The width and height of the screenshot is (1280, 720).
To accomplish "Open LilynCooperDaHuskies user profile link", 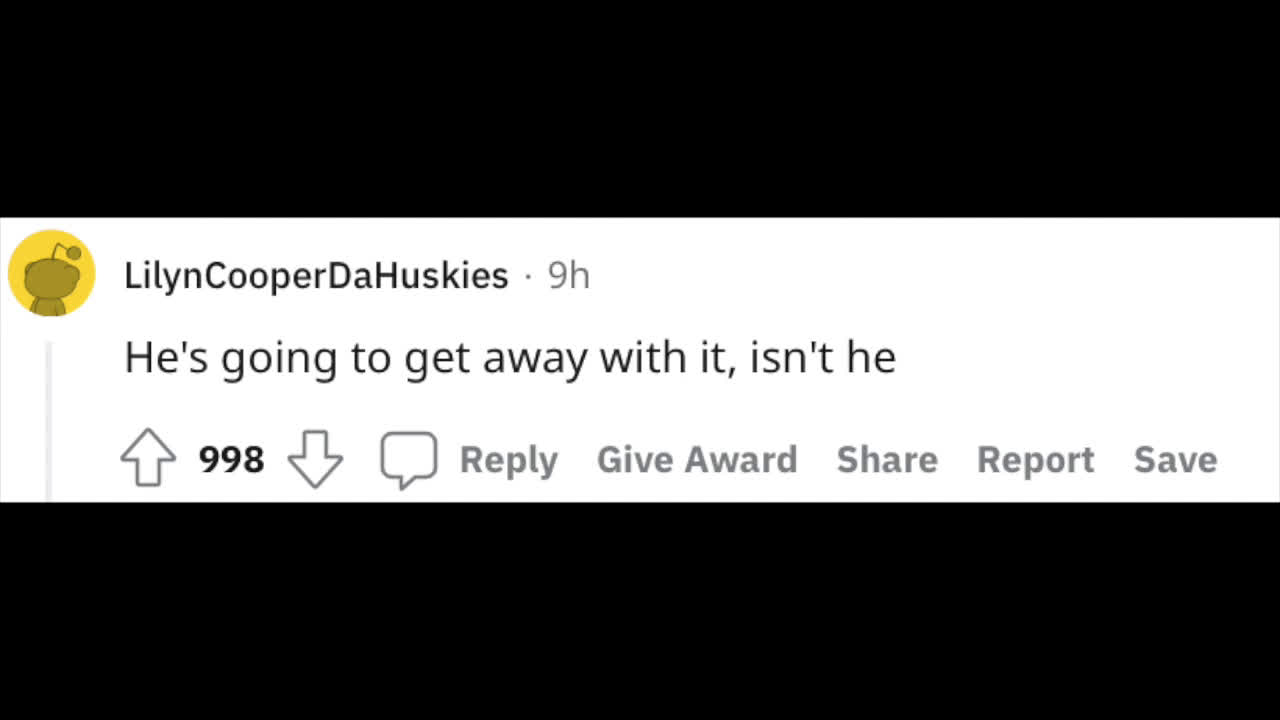I will coord(316,275).
